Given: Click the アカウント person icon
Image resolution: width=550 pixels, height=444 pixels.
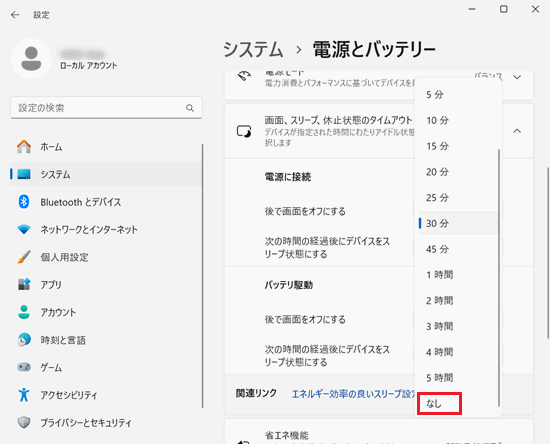Looking at the screenshot, I should click(x=24, y=312).
